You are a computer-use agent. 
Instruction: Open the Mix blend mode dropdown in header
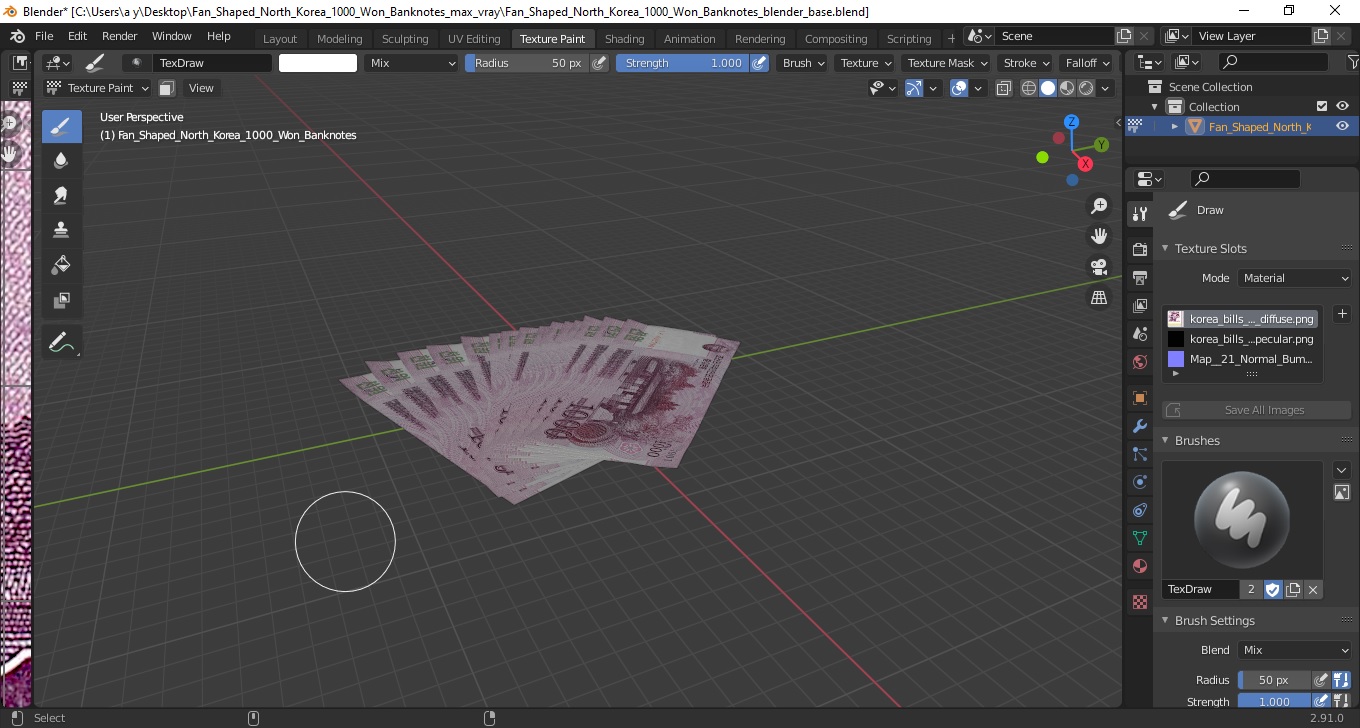click(411, 63)
